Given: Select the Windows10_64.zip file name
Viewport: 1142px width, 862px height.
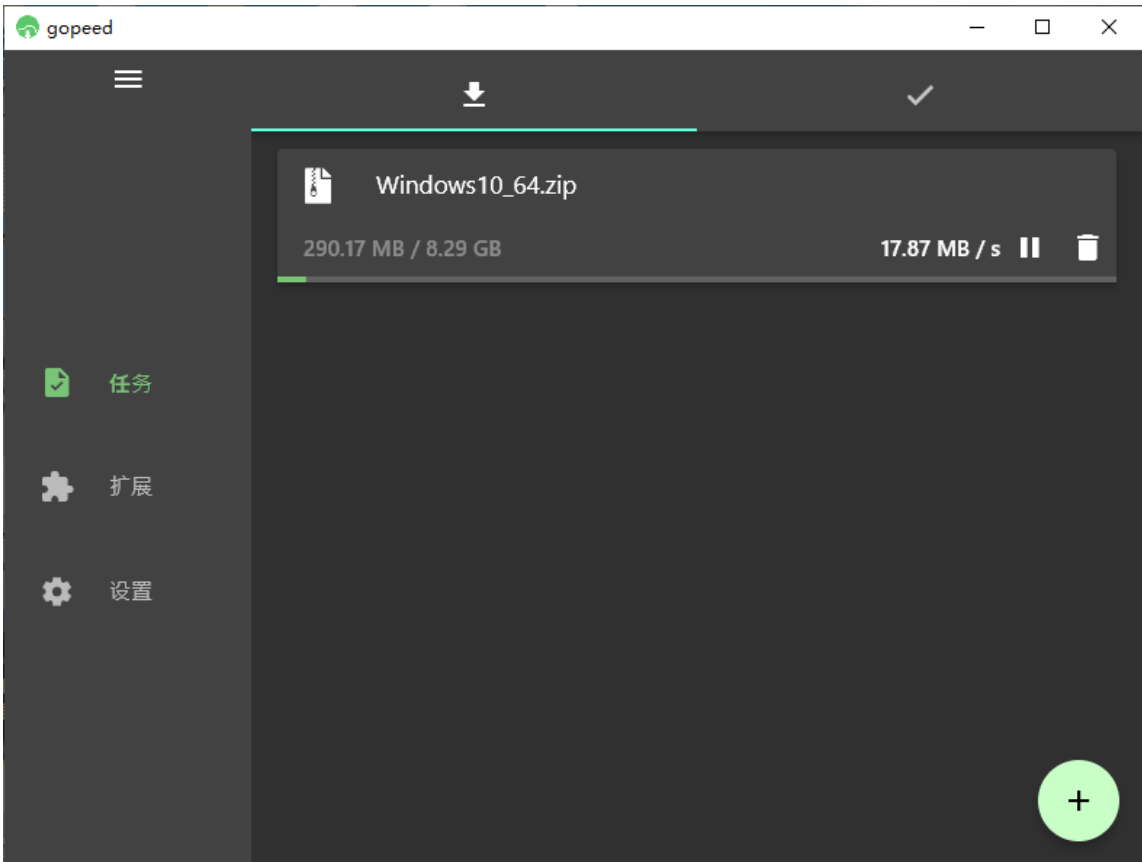Looking at the screenshot, I should click(476, 185).
